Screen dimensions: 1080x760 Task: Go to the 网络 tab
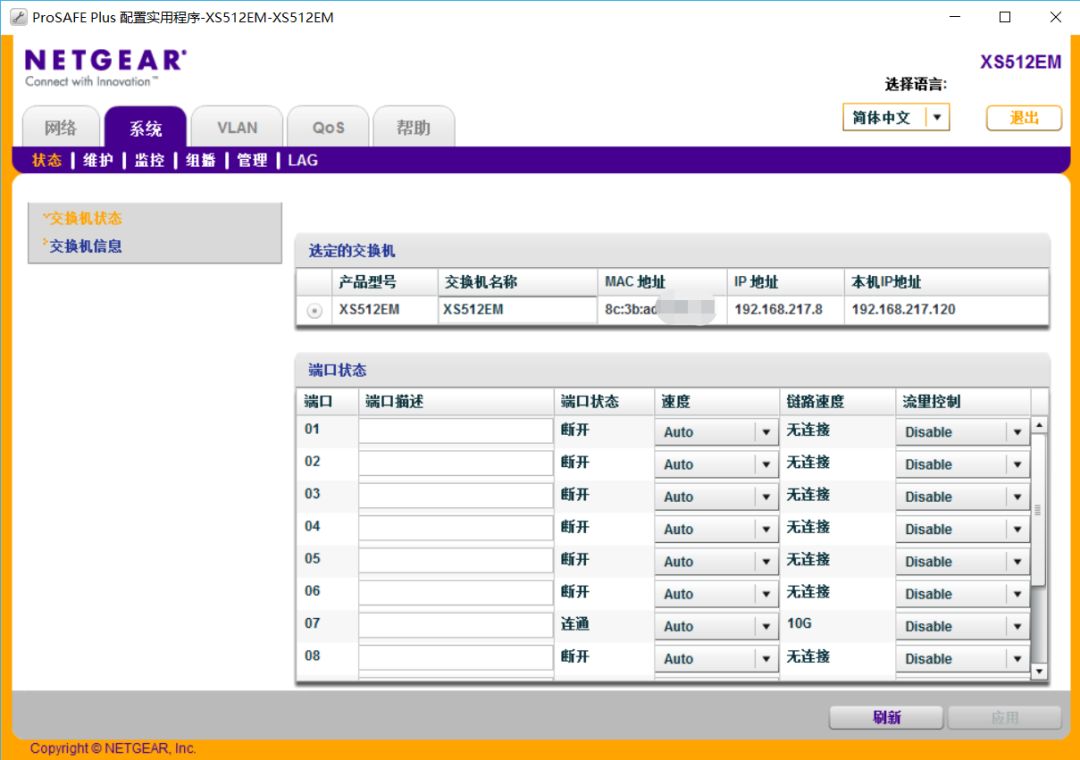point(61,128)
